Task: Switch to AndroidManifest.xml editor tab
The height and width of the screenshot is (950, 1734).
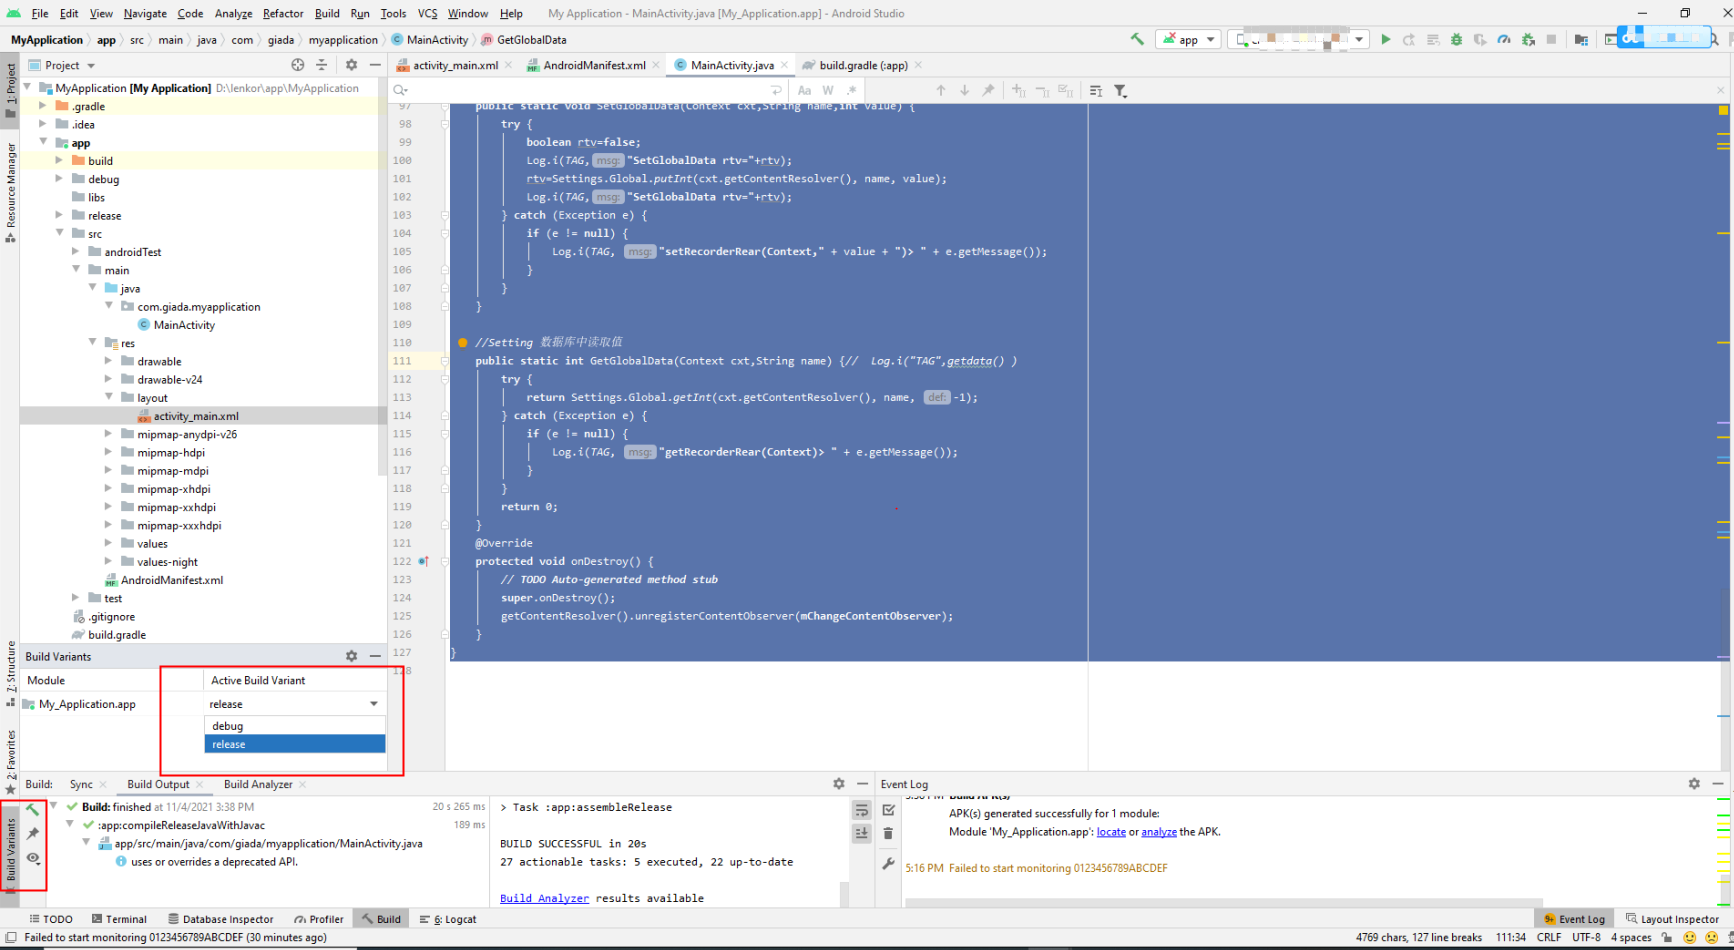Action: coord(594,65)
